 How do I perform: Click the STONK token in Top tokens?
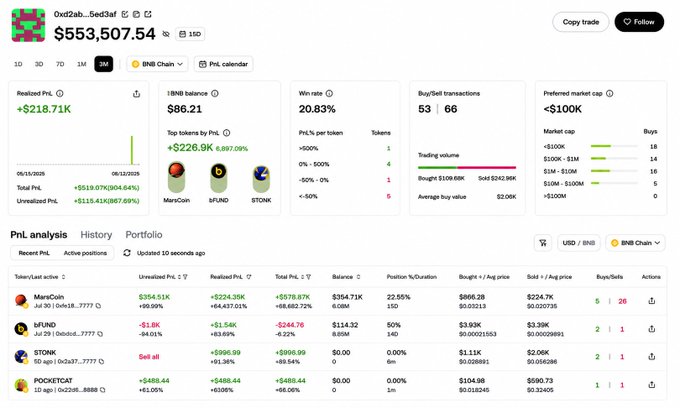pyautogui.click(x=261, y=182)
